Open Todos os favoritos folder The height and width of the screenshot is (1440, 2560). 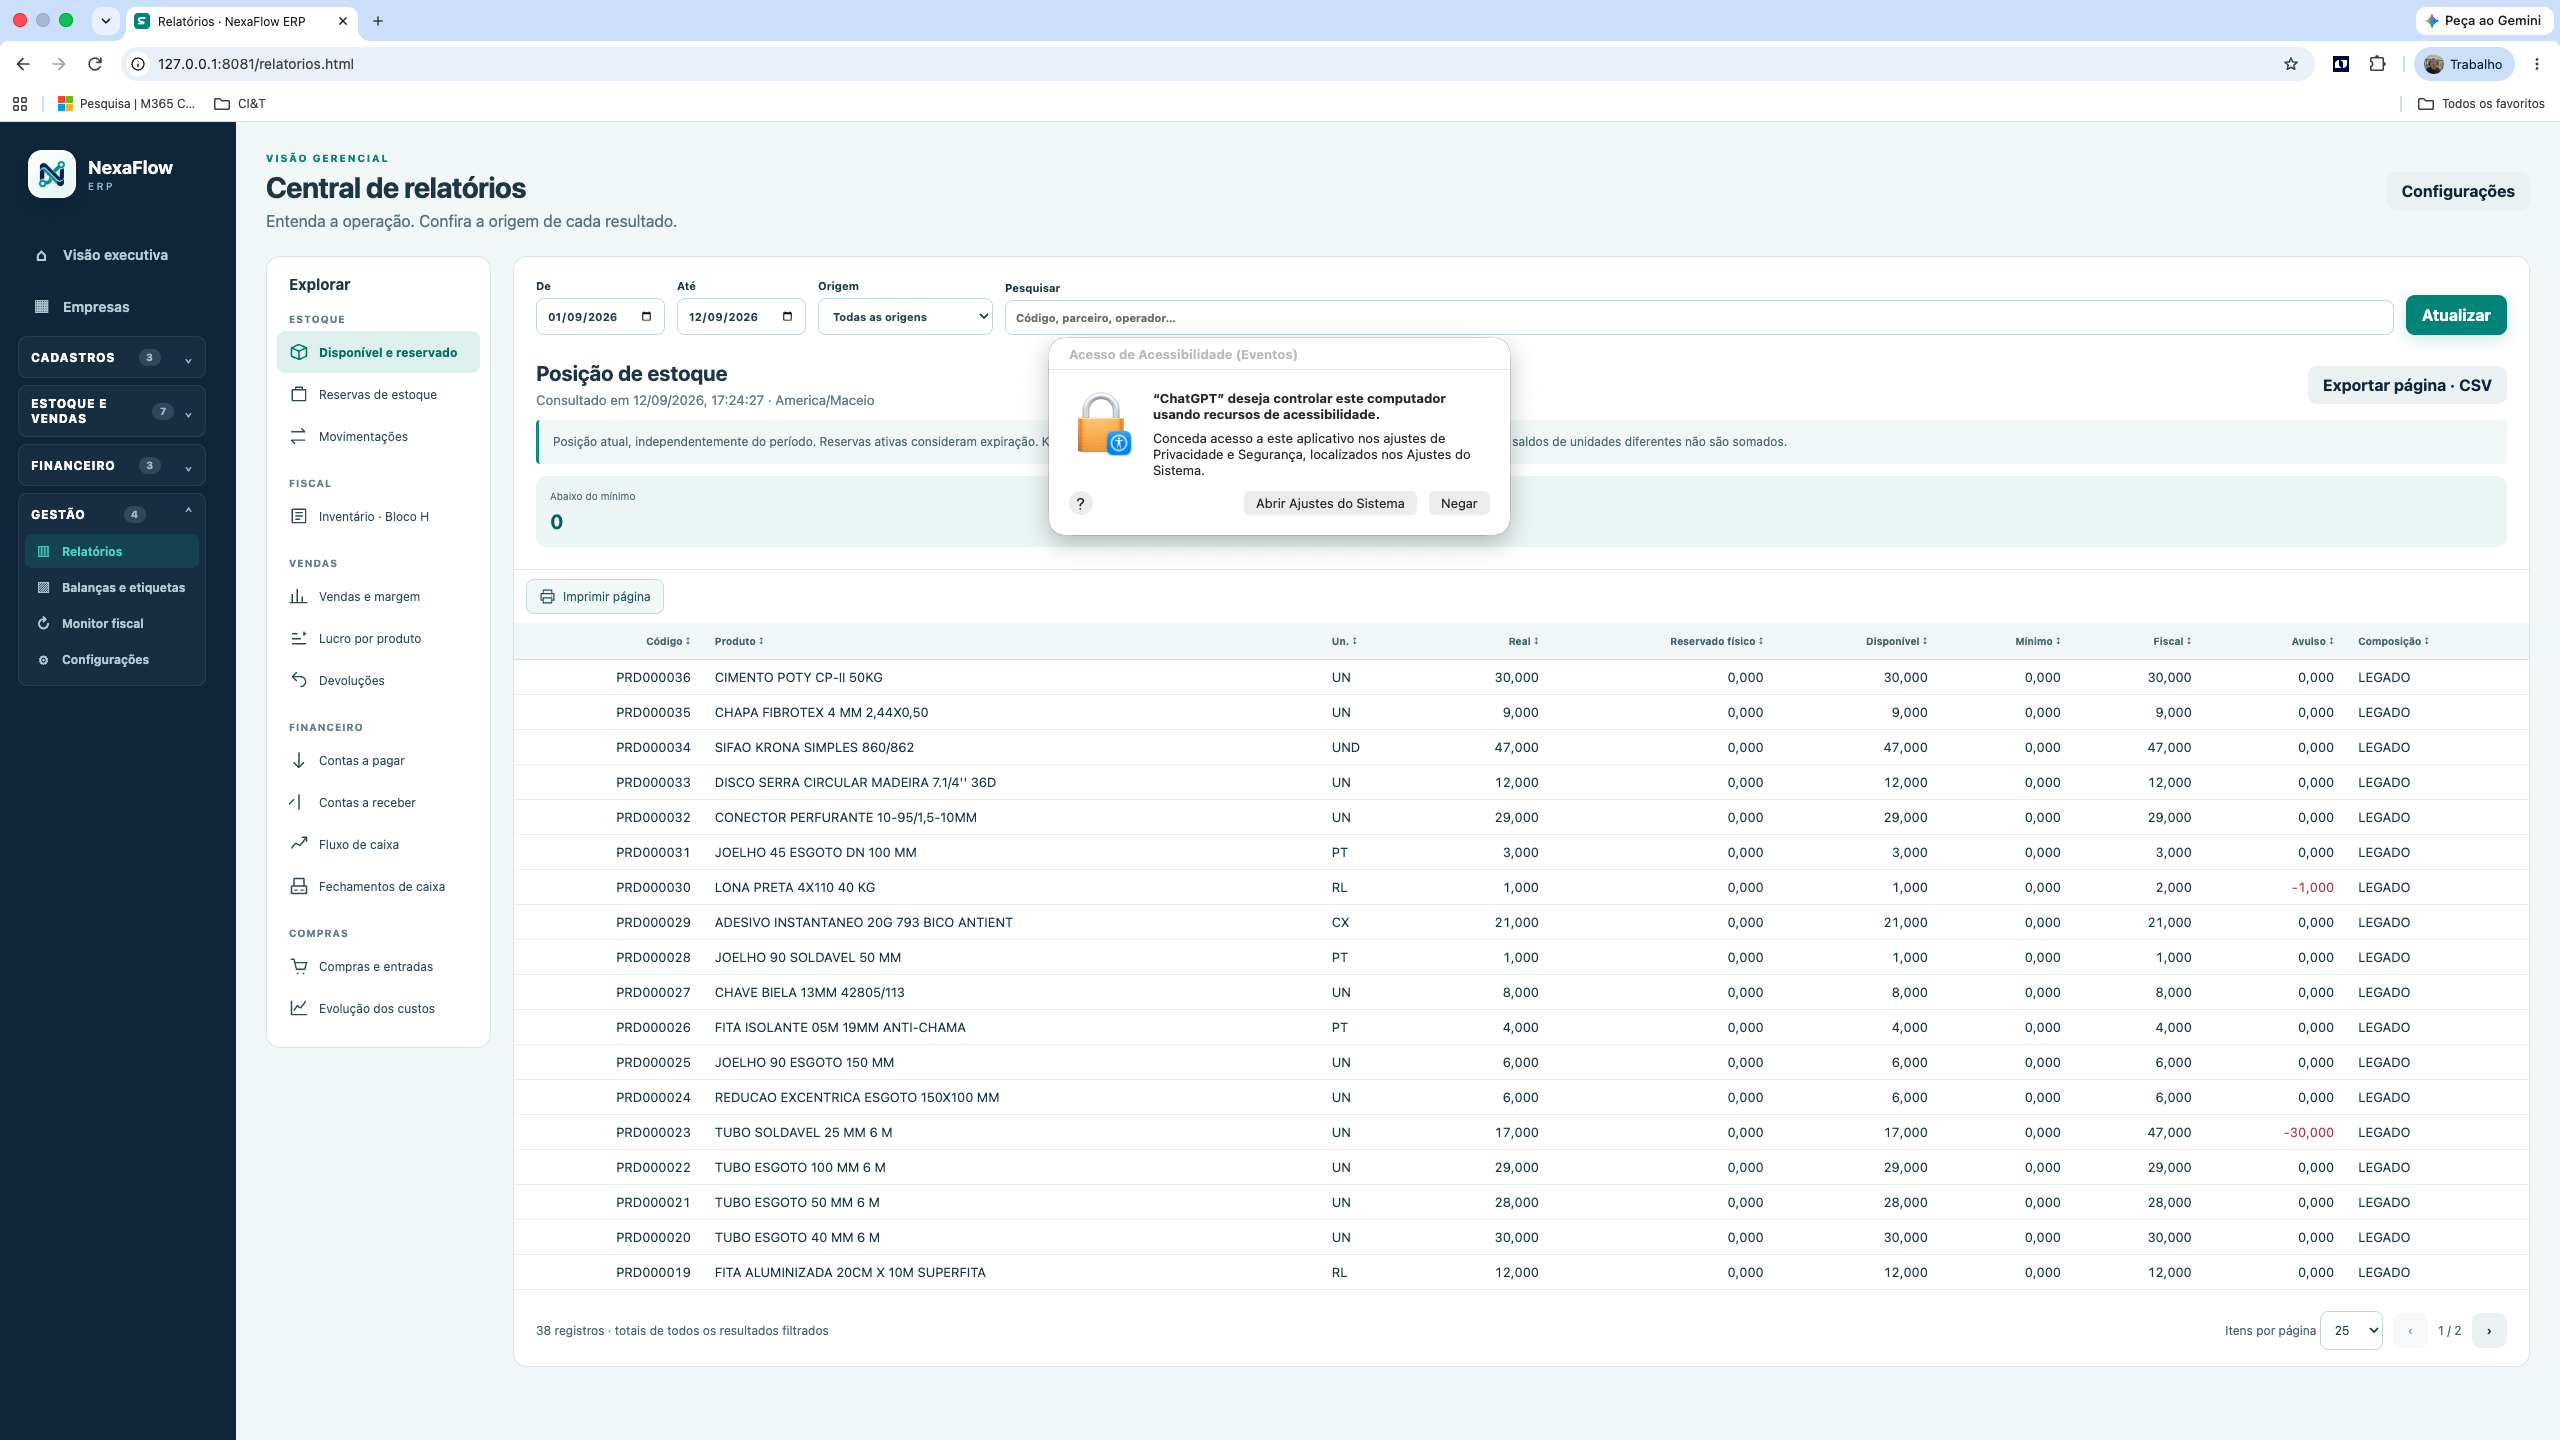pos(2481,104)
